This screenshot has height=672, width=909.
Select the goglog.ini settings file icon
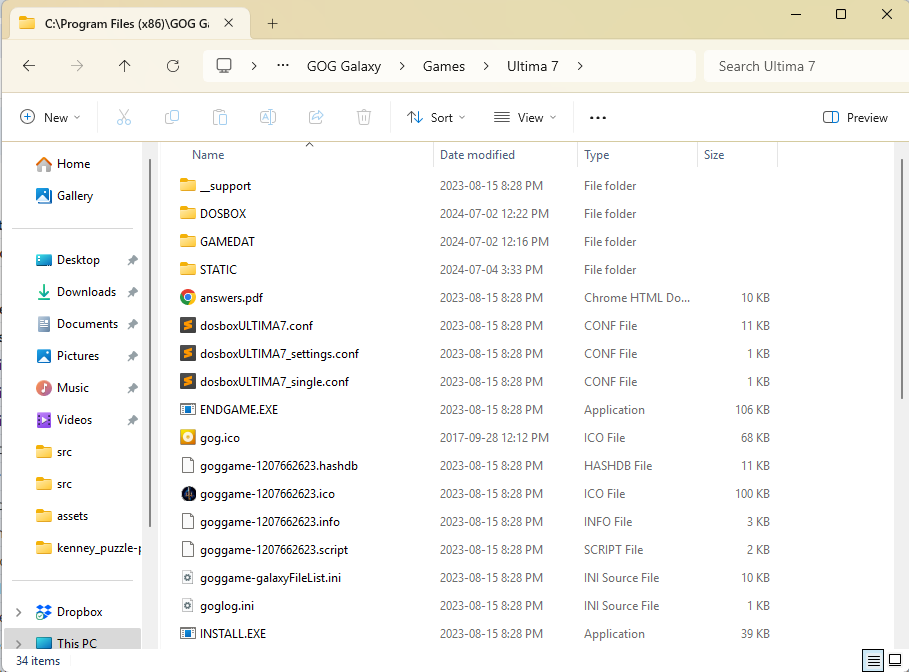click(187, 605)
